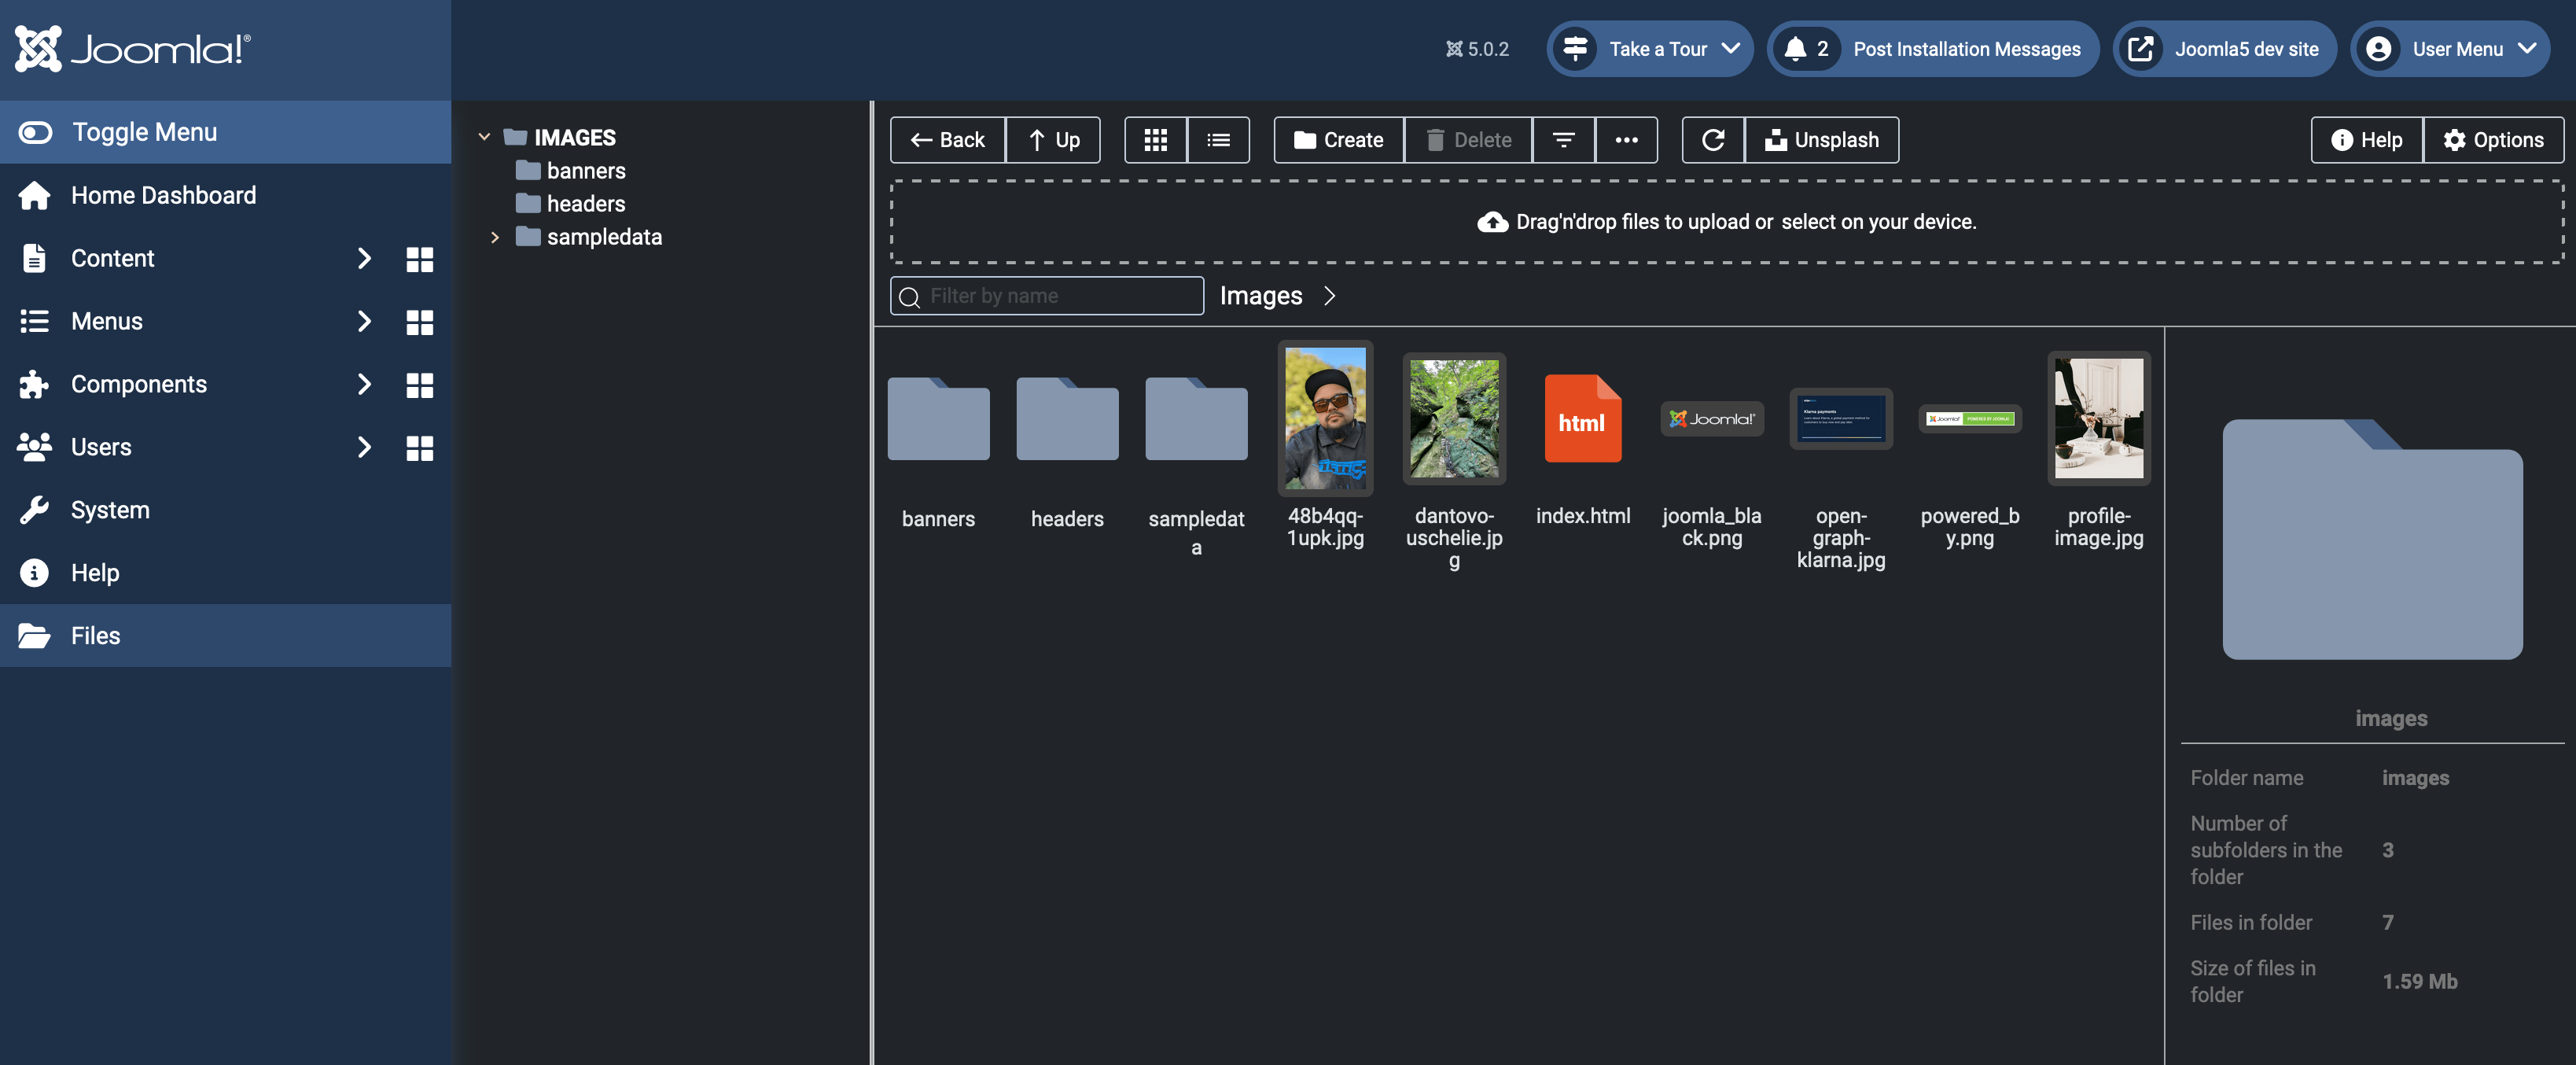The image size is (2576, 1065).
Task: Open Home Dashboard from the sidebar
Action: pyautogui.click(x=163, y=194)
